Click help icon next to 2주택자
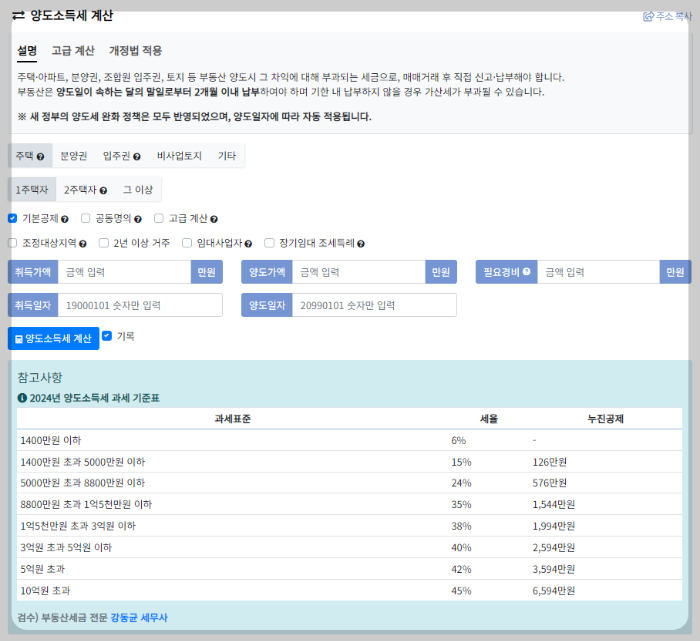Viewport: 700px width, 641px height. [103, 191]
